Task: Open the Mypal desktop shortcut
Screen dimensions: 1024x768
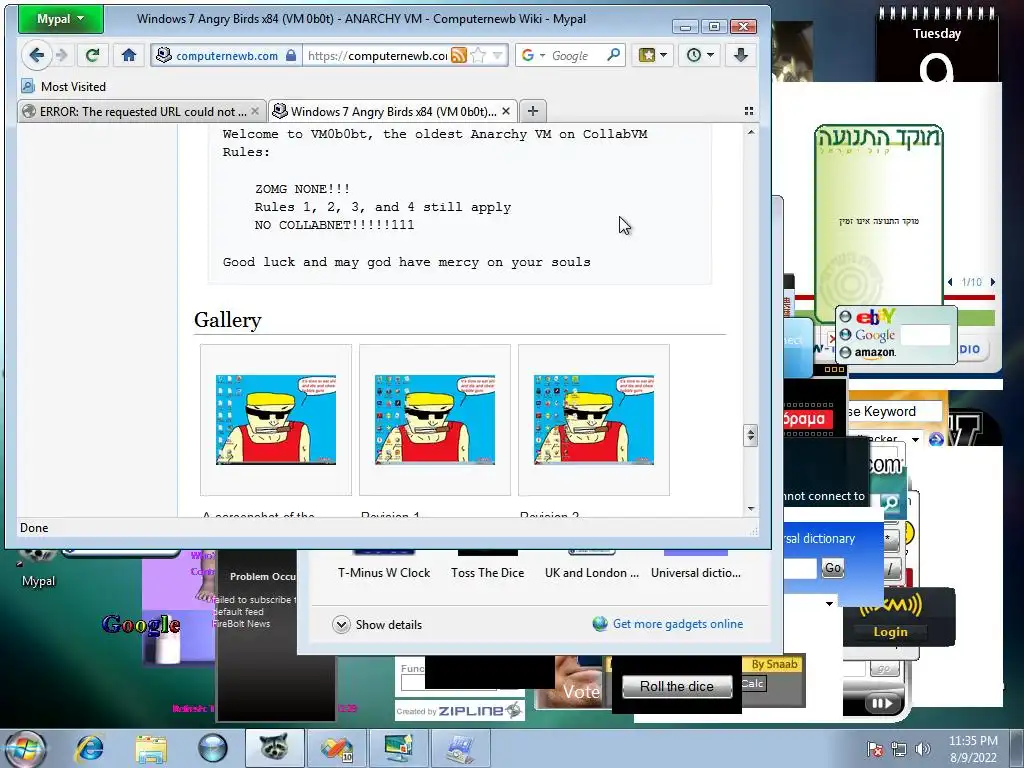Action: [38, 567]
